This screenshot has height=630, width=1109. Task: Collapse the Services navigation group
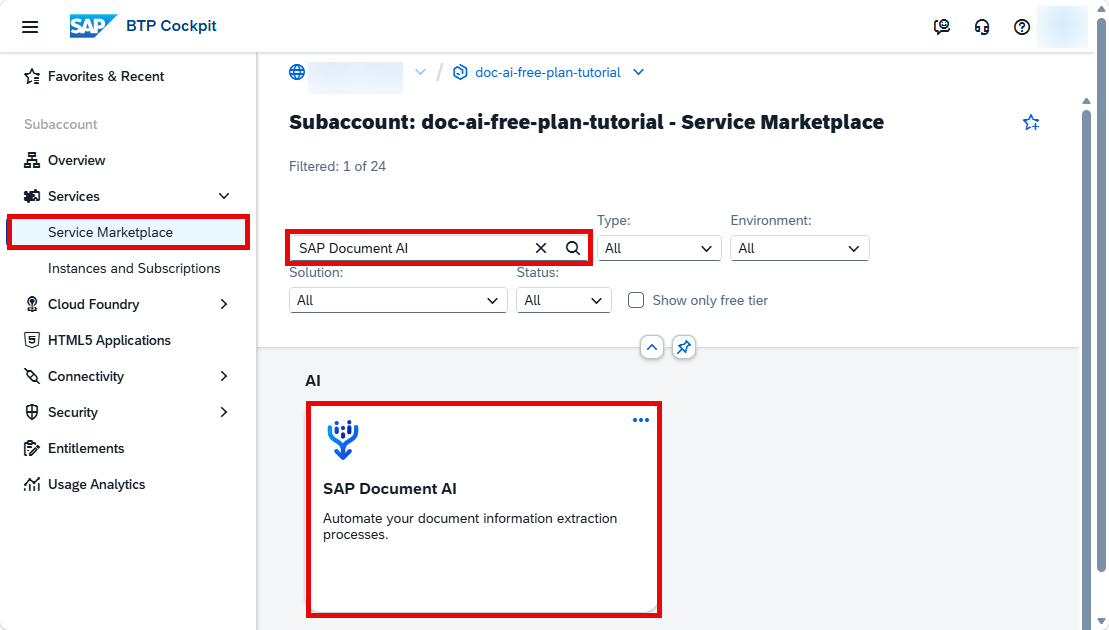224,197
